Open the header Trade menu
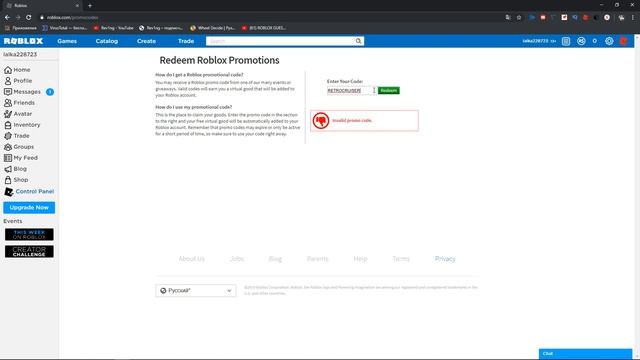 (186, 41)
